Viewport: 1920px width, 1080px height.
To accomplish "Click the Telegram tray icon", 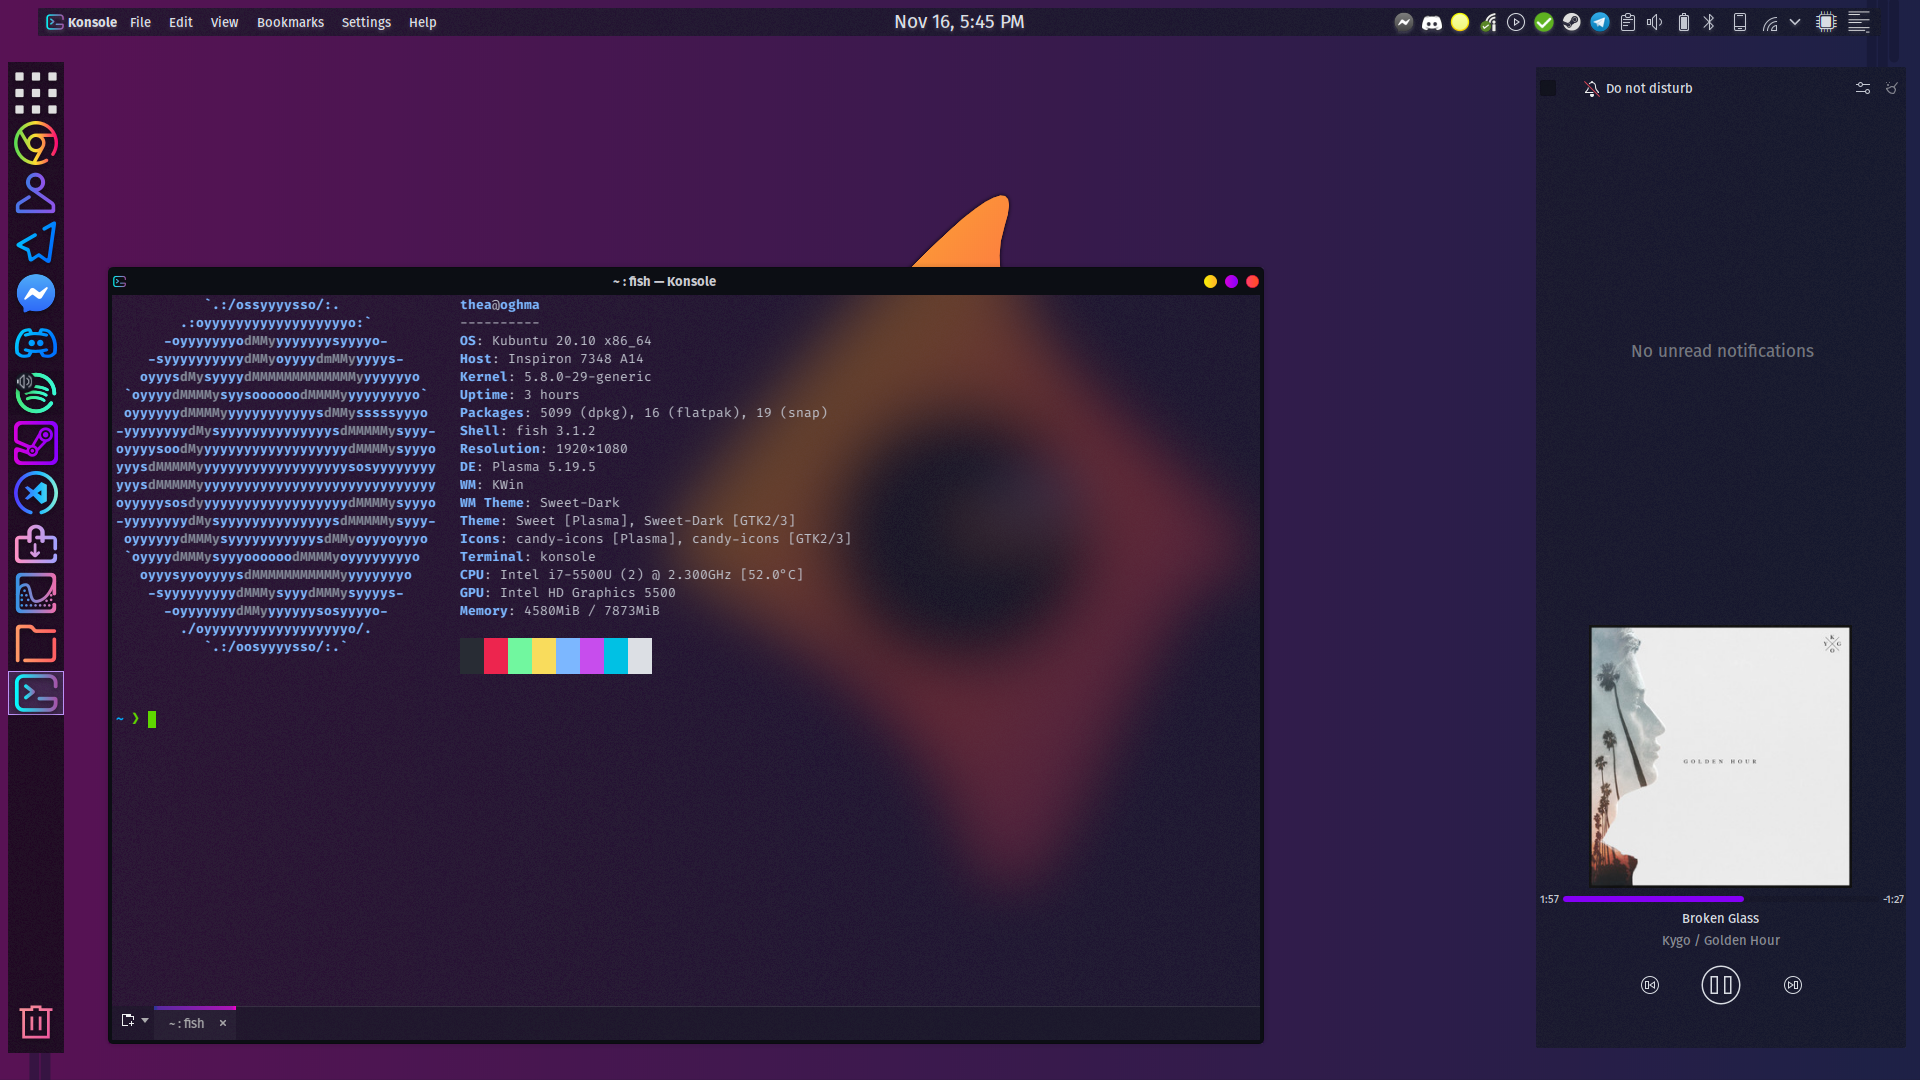I will click(x=1600, y=22).
